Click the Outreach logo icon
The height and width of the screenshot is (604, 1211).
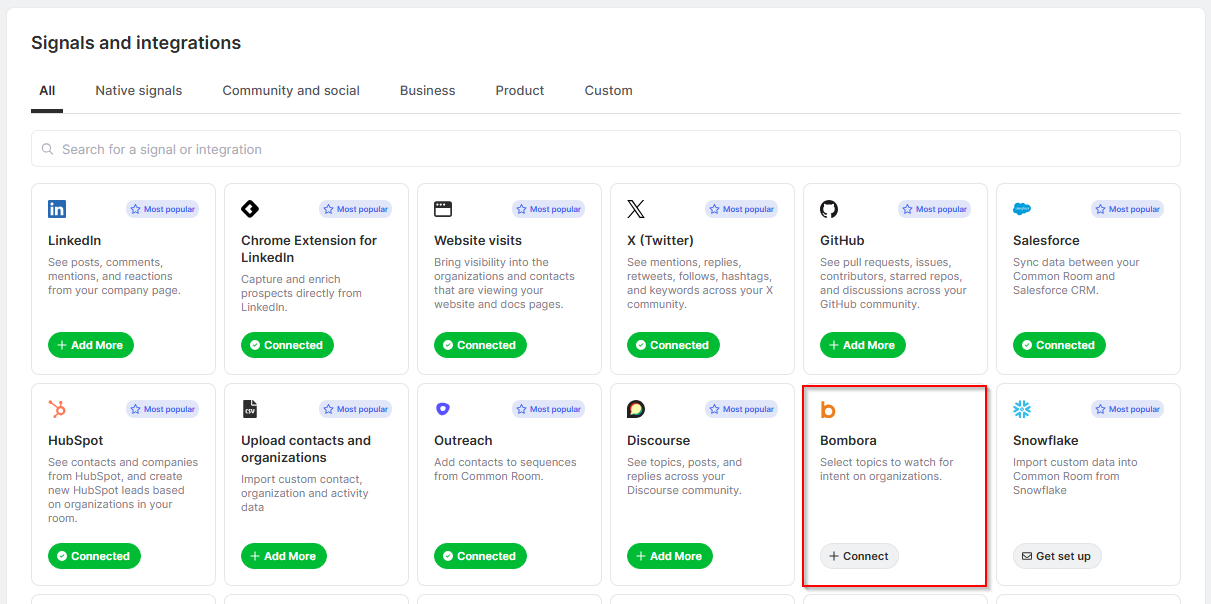[x=443, y=409]
